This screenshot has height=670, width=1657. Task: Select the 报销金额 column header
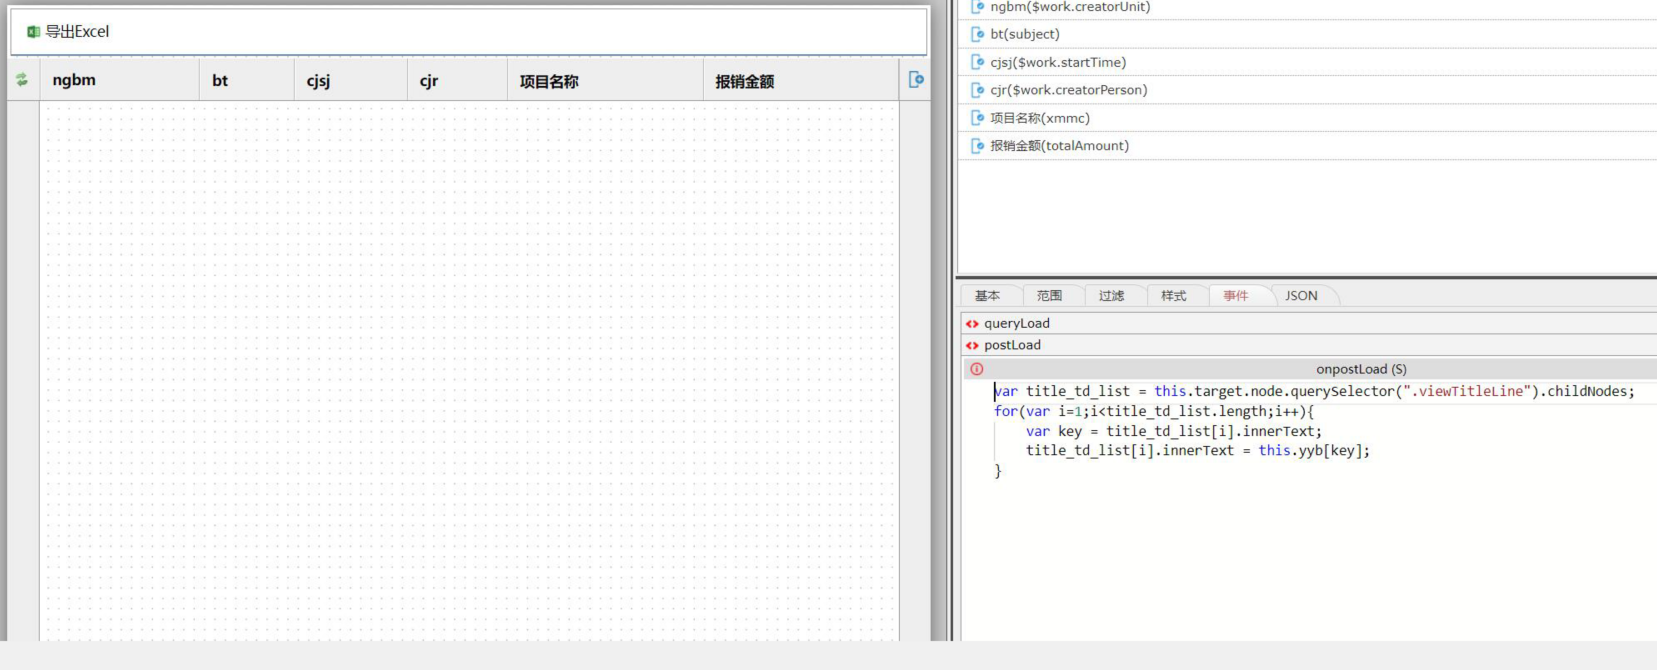(745, 82)
